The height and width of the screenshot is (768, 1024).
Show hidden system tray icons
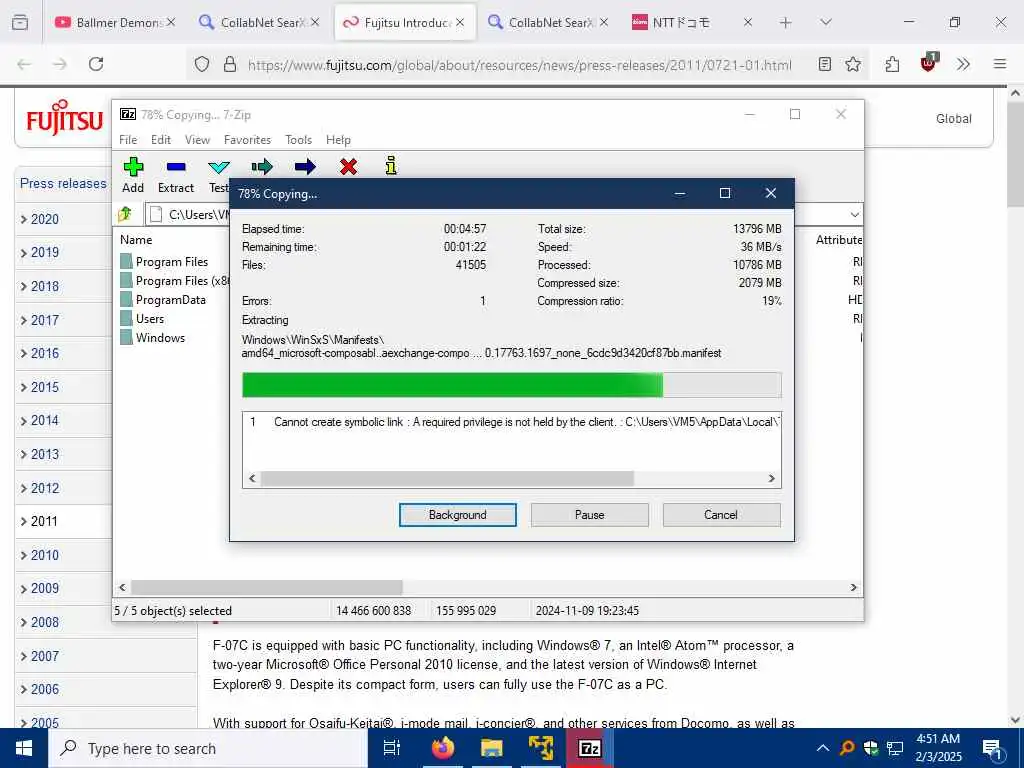tap(823, 748)
